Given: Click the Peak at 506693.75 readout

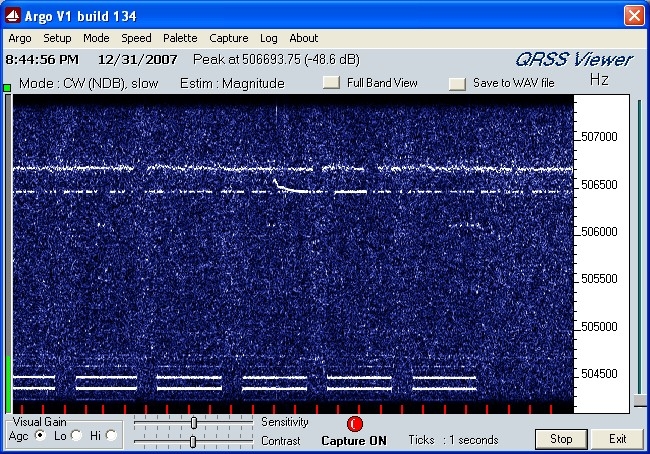Looking at the screenshot, I should [x=276, y=60].
